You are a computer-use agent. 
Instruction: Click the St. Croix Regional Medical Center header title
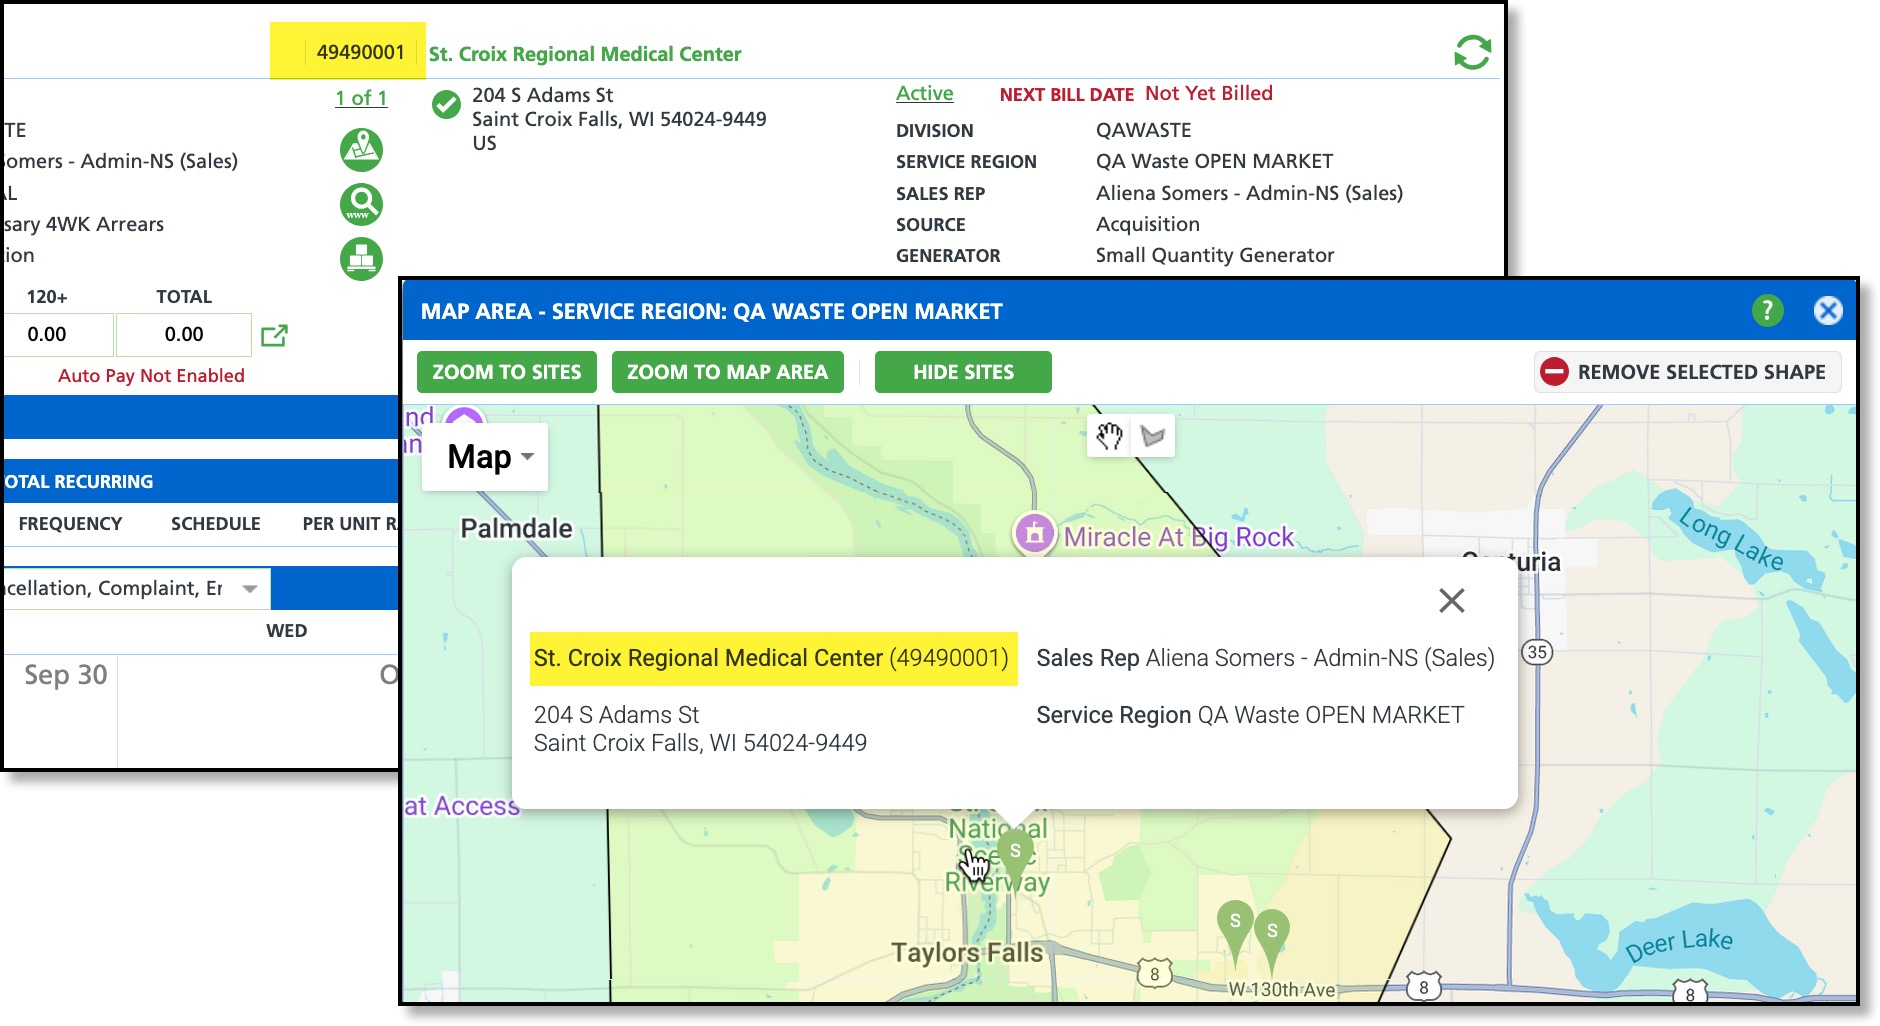[x=585, y=54]
